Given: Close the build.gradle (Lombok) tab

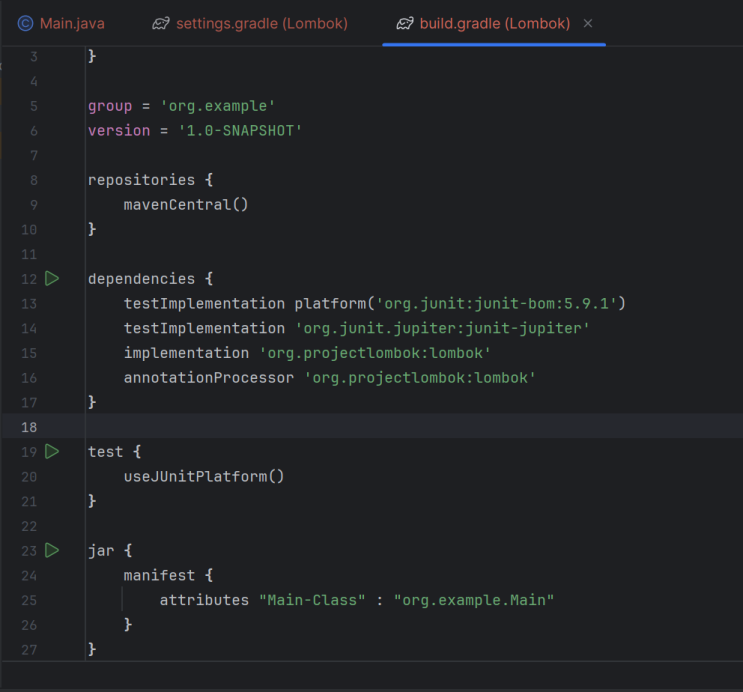Looking at the screenshot, I should click(588, 23).
